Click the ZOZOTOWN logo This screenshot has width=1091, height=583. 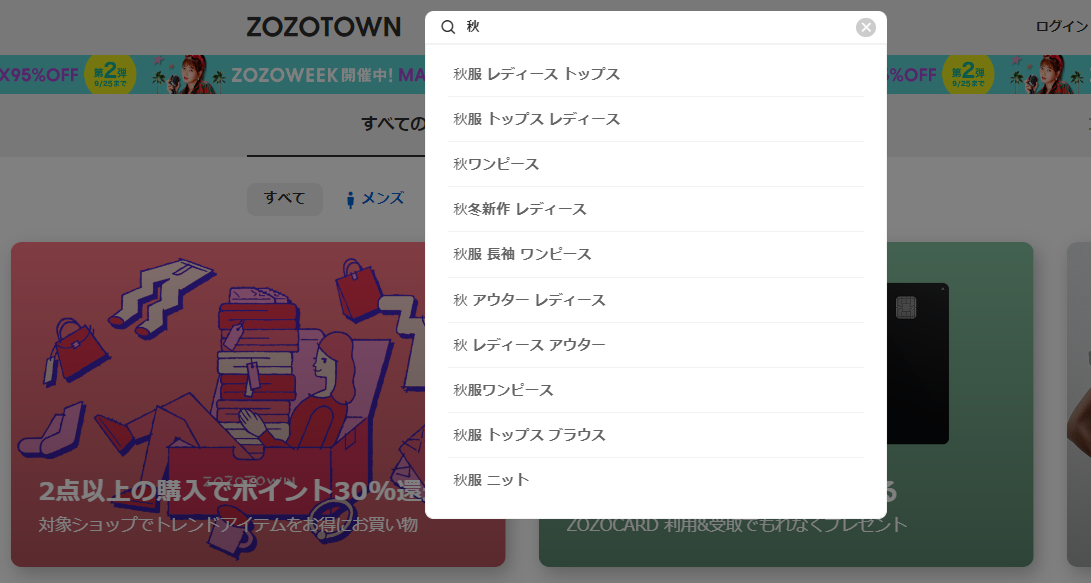pos(321,27)
